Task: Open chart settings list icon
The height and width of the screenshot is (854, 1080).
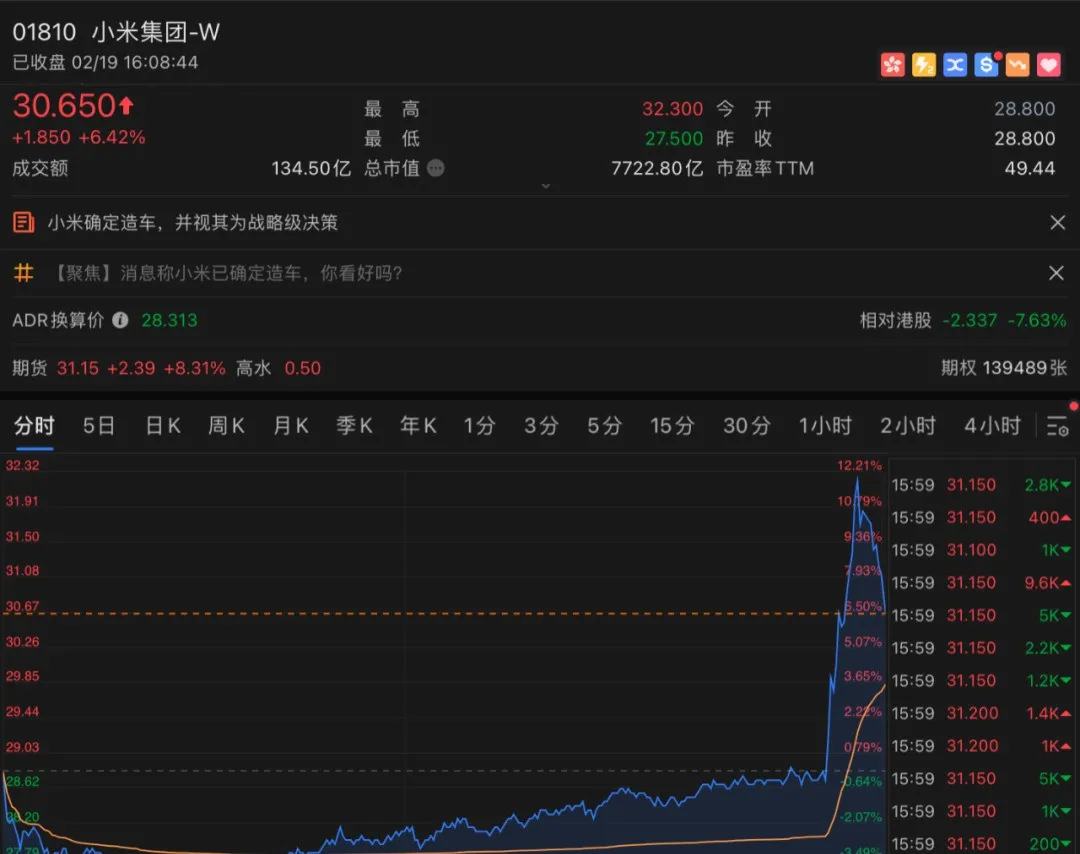Action: 1057,426
